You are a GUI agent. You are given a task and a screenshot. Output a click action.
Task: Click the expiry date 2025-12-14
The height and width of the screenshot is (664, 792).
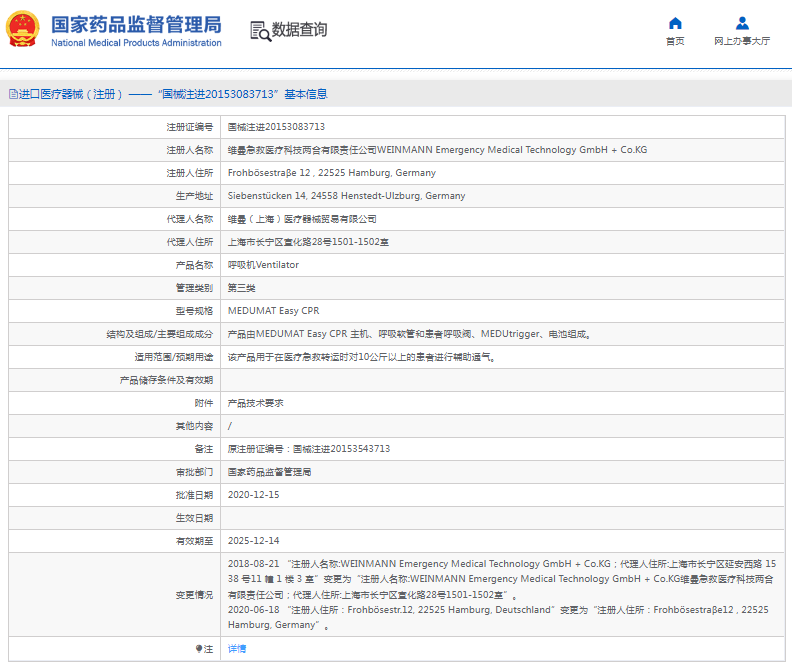click(254, 541)
